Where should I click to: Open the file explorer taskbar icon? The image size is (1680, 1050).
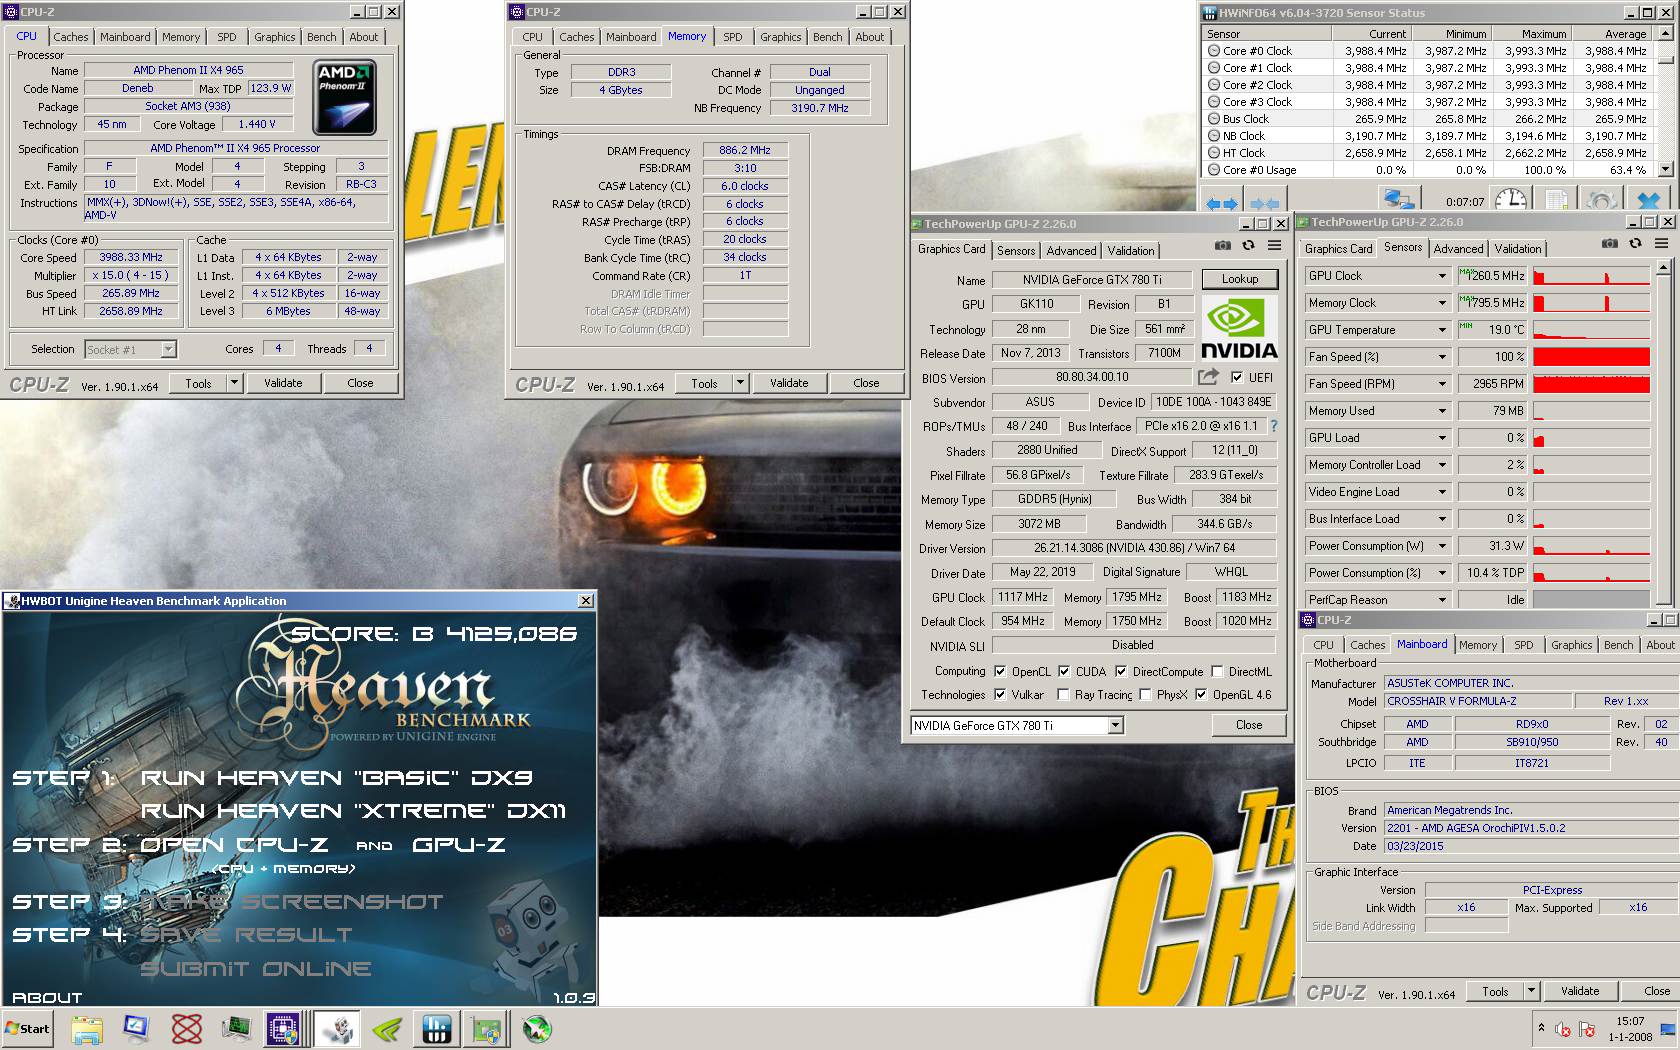click(87, 1029)
